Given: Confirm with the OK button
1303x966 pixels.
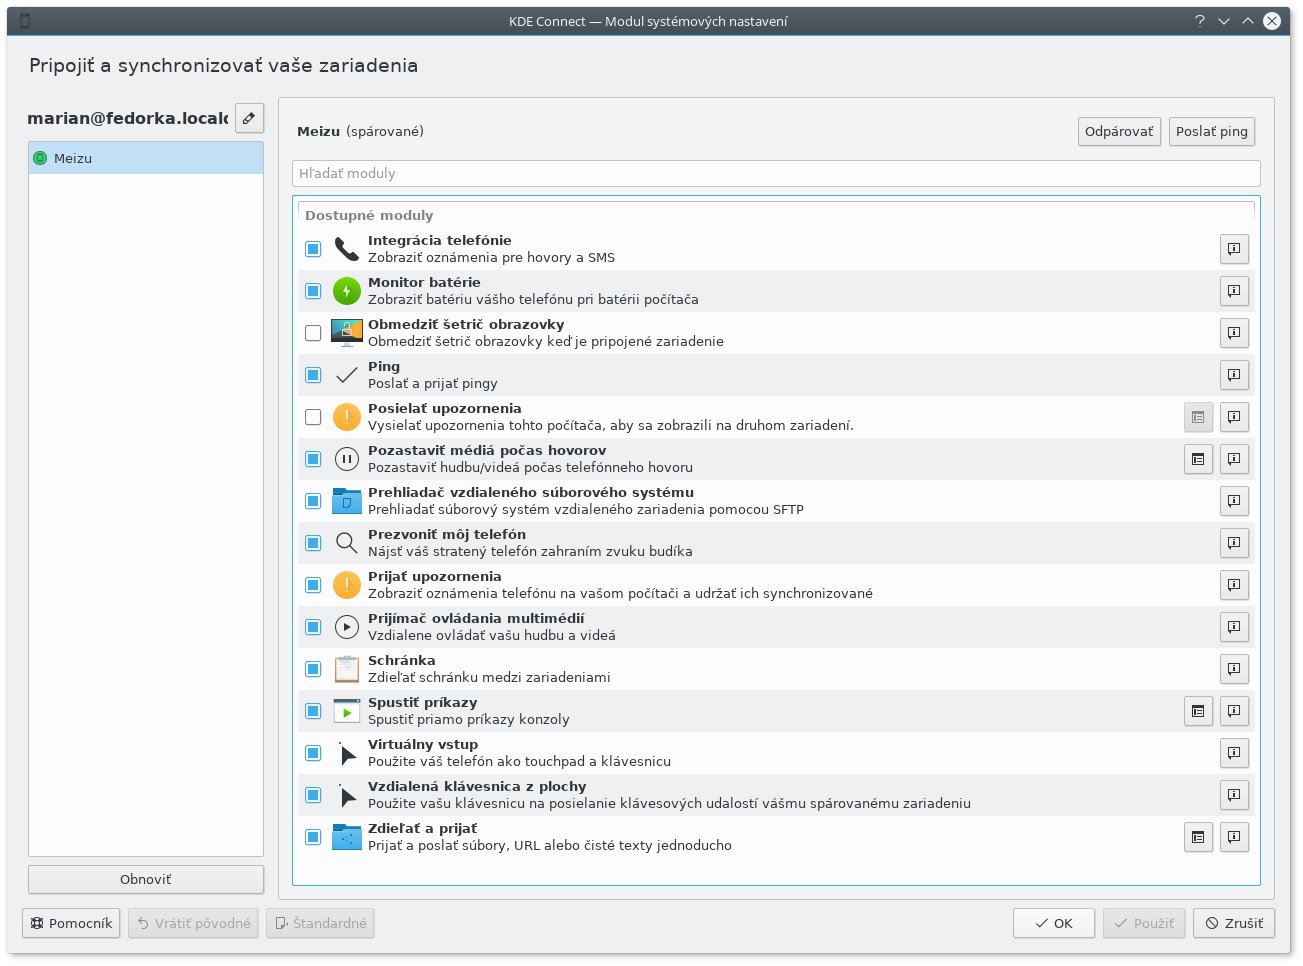Looking at the screenshot, I should coord(1054,923).
